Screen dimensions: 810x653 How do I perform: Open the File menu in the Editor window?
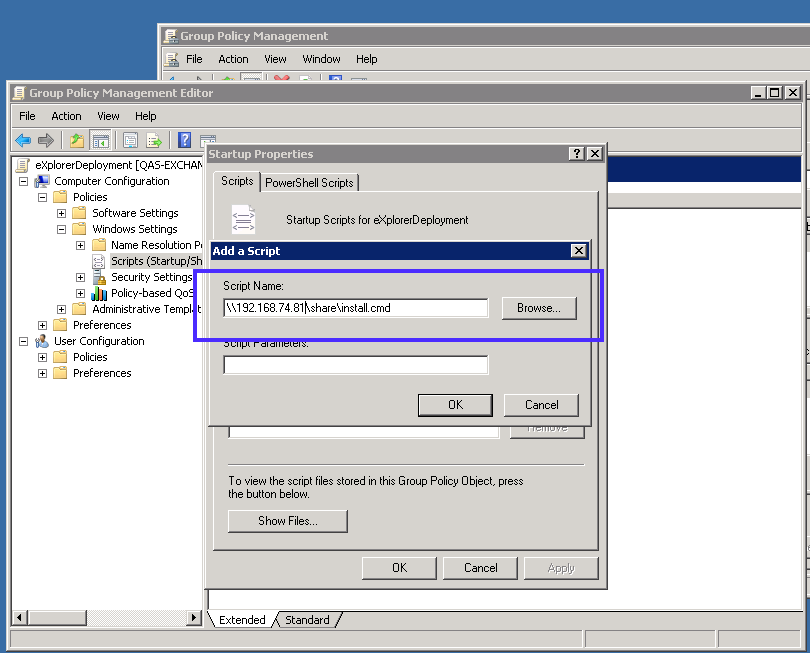27,116
